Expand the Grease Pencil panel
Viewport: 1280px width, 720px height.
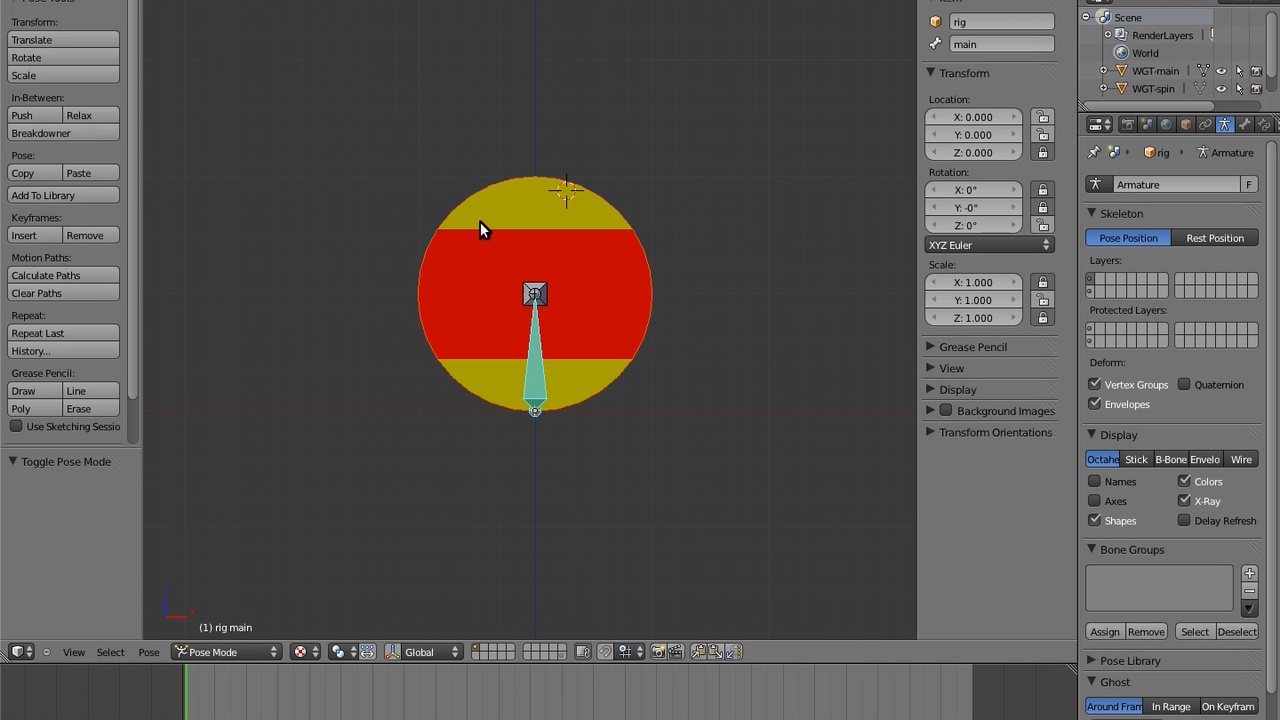931,347
